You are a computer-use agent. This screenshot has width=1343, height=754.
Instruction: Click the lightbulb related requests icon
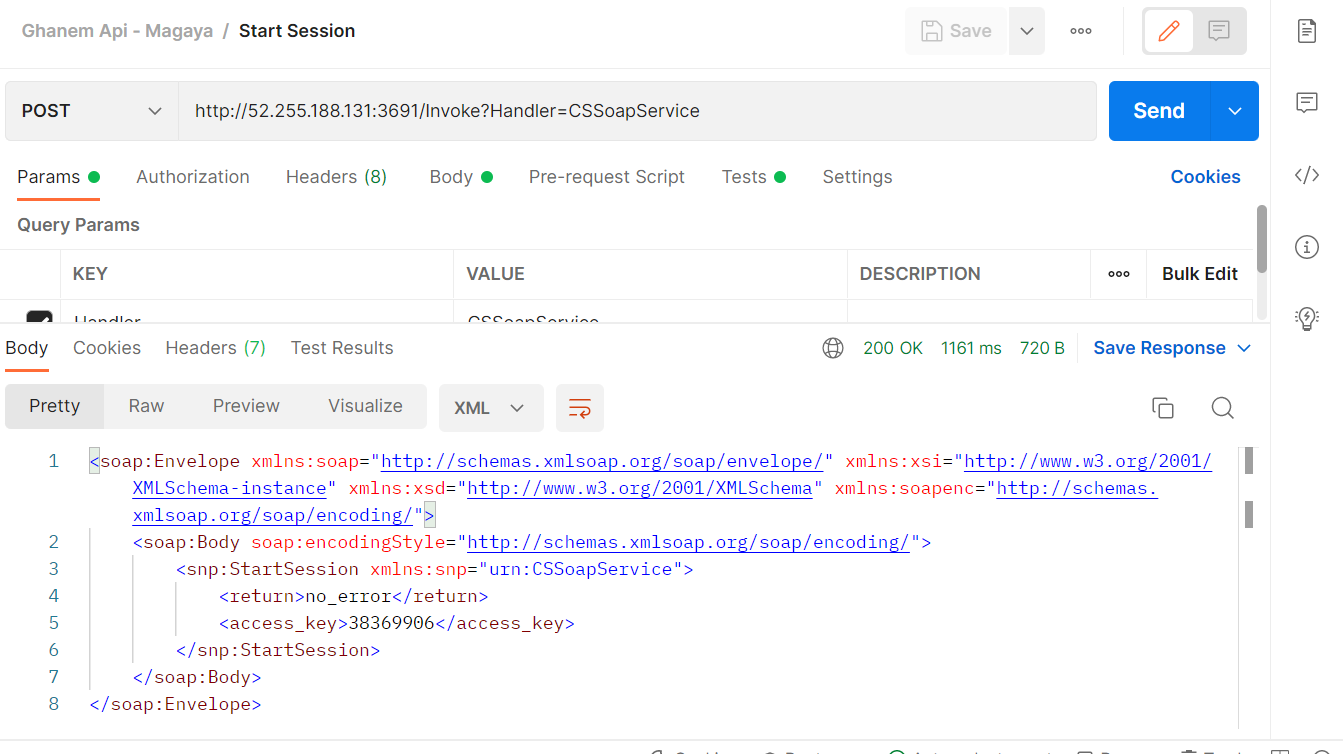point(1306,318)
